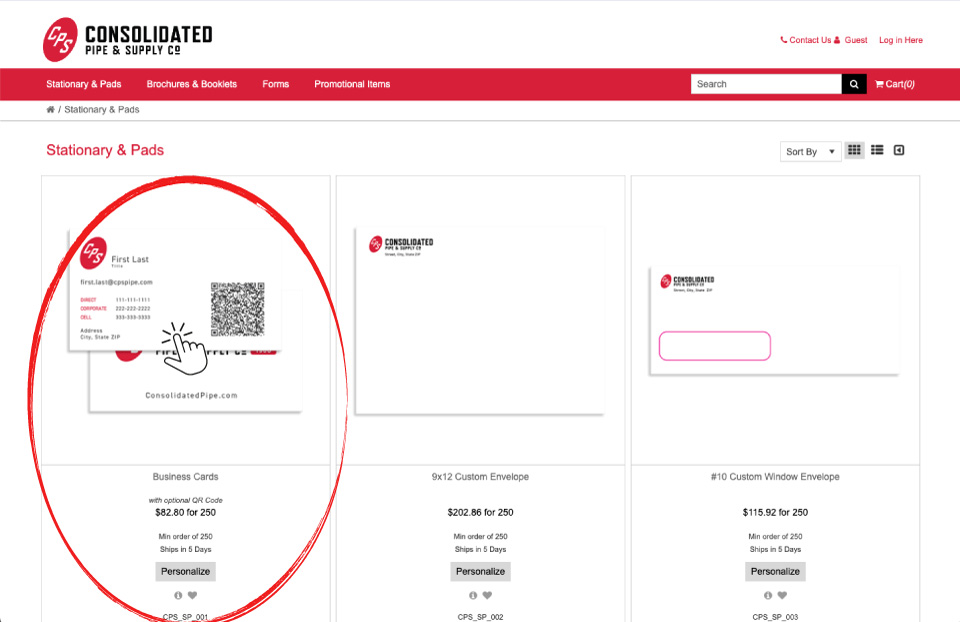Open Stationary & Pads menu
960x622 pixels.
point(84,85)
